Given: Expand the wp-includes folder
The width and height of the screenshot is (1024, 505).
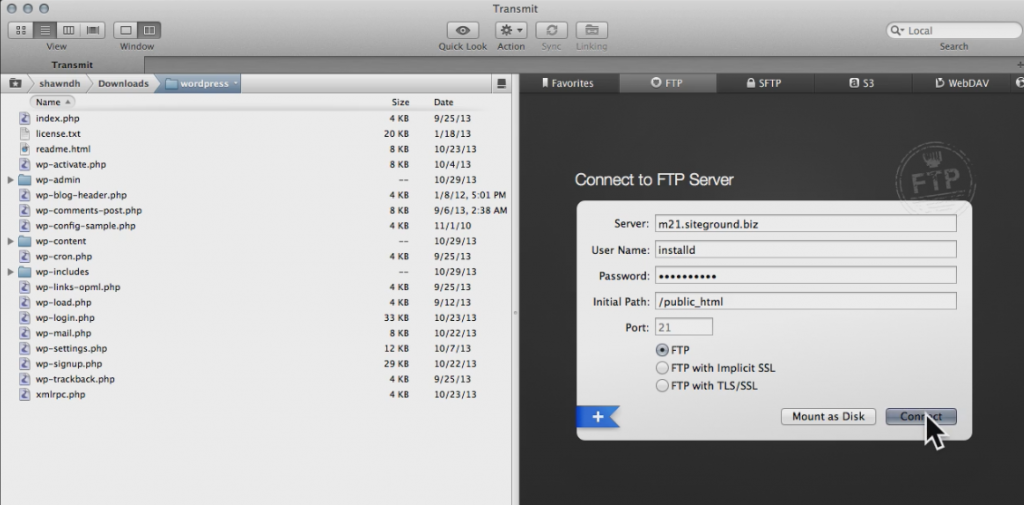Looking at the screenshot, I should [10, 272].
